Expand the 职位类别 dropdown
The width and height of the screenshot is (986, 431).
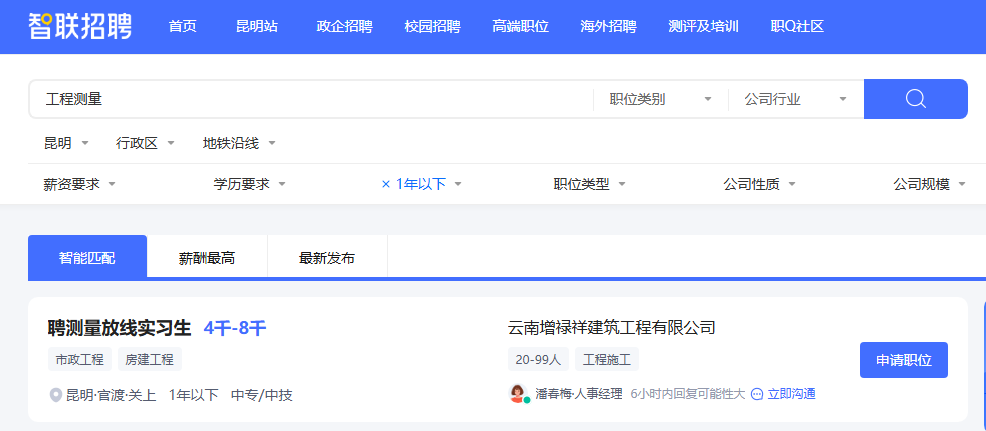[x=660, y=99]
